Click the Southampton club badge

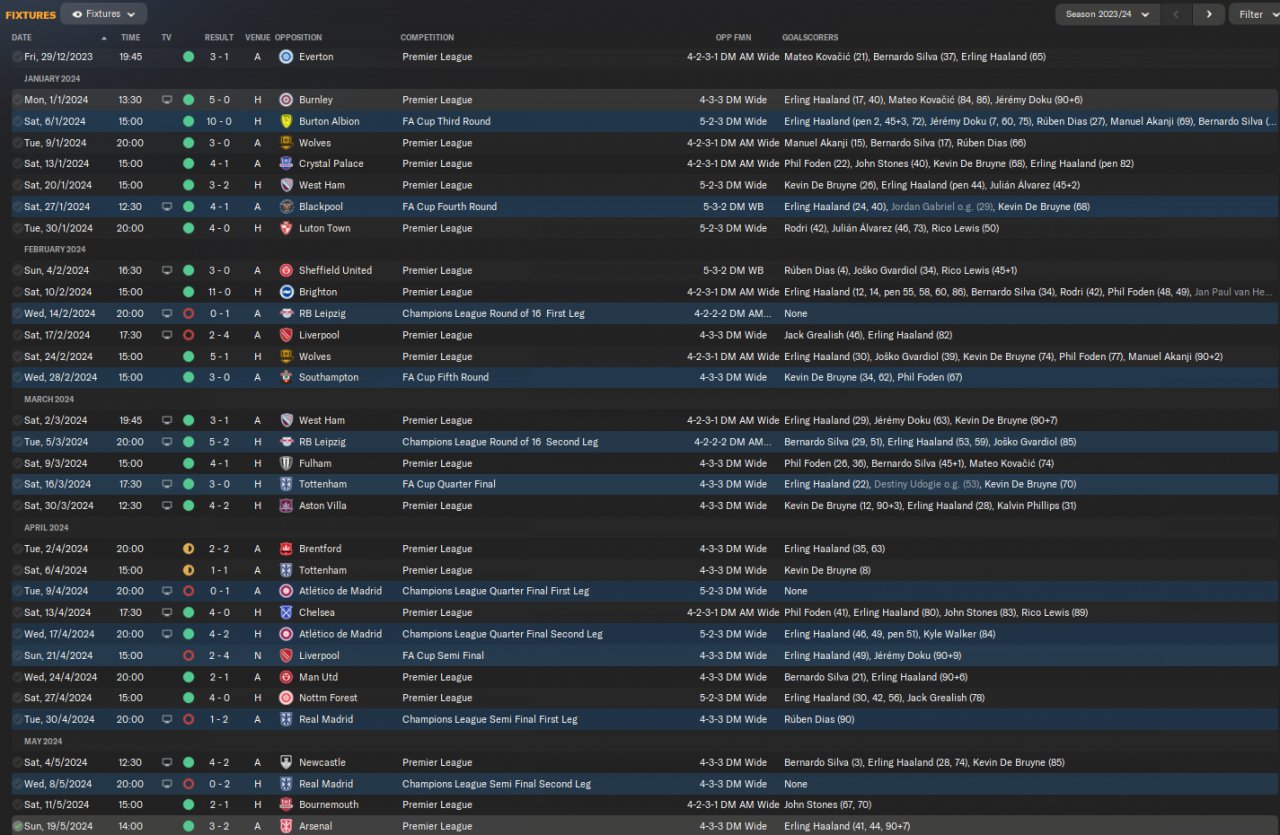coord(286,378)
